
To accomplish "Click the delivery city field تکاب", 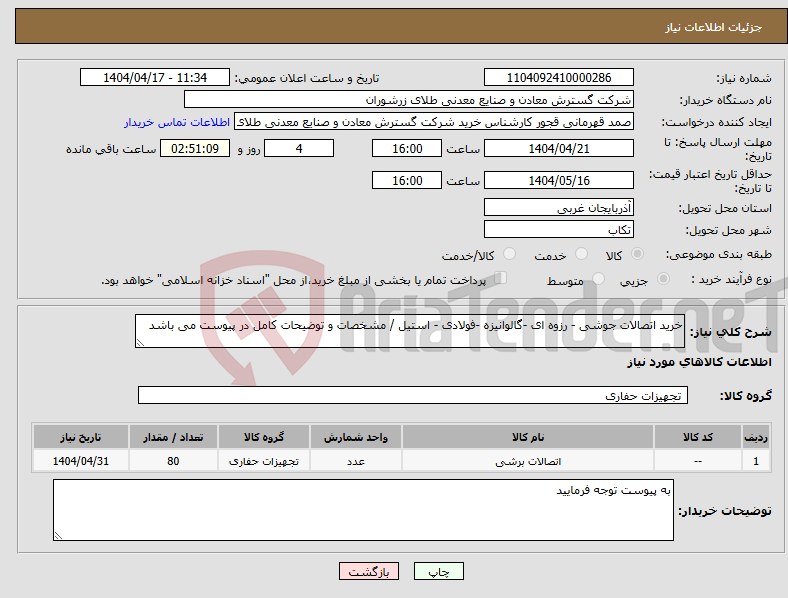I will tap(558, 229).
